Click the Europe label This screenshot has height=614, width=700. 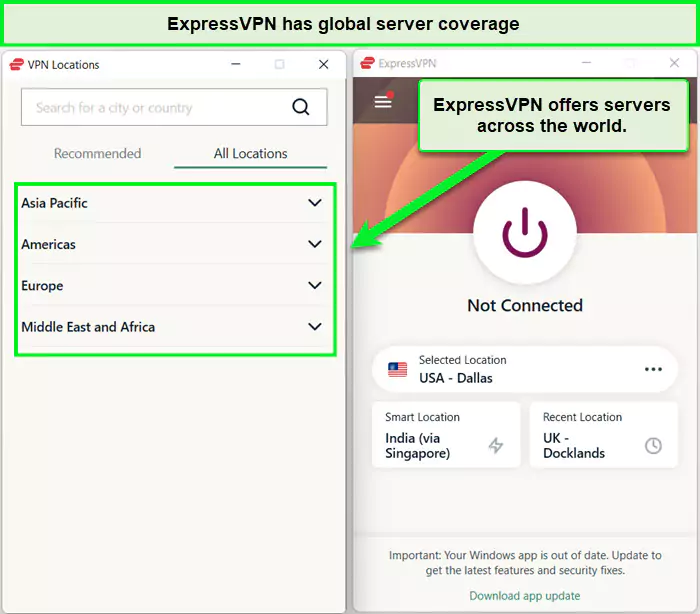[42, 286]
